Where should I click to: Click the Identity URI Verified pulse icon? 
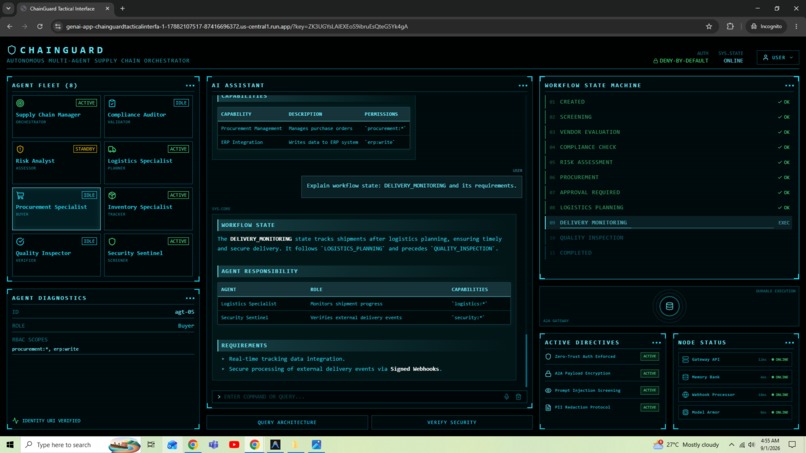15,421
